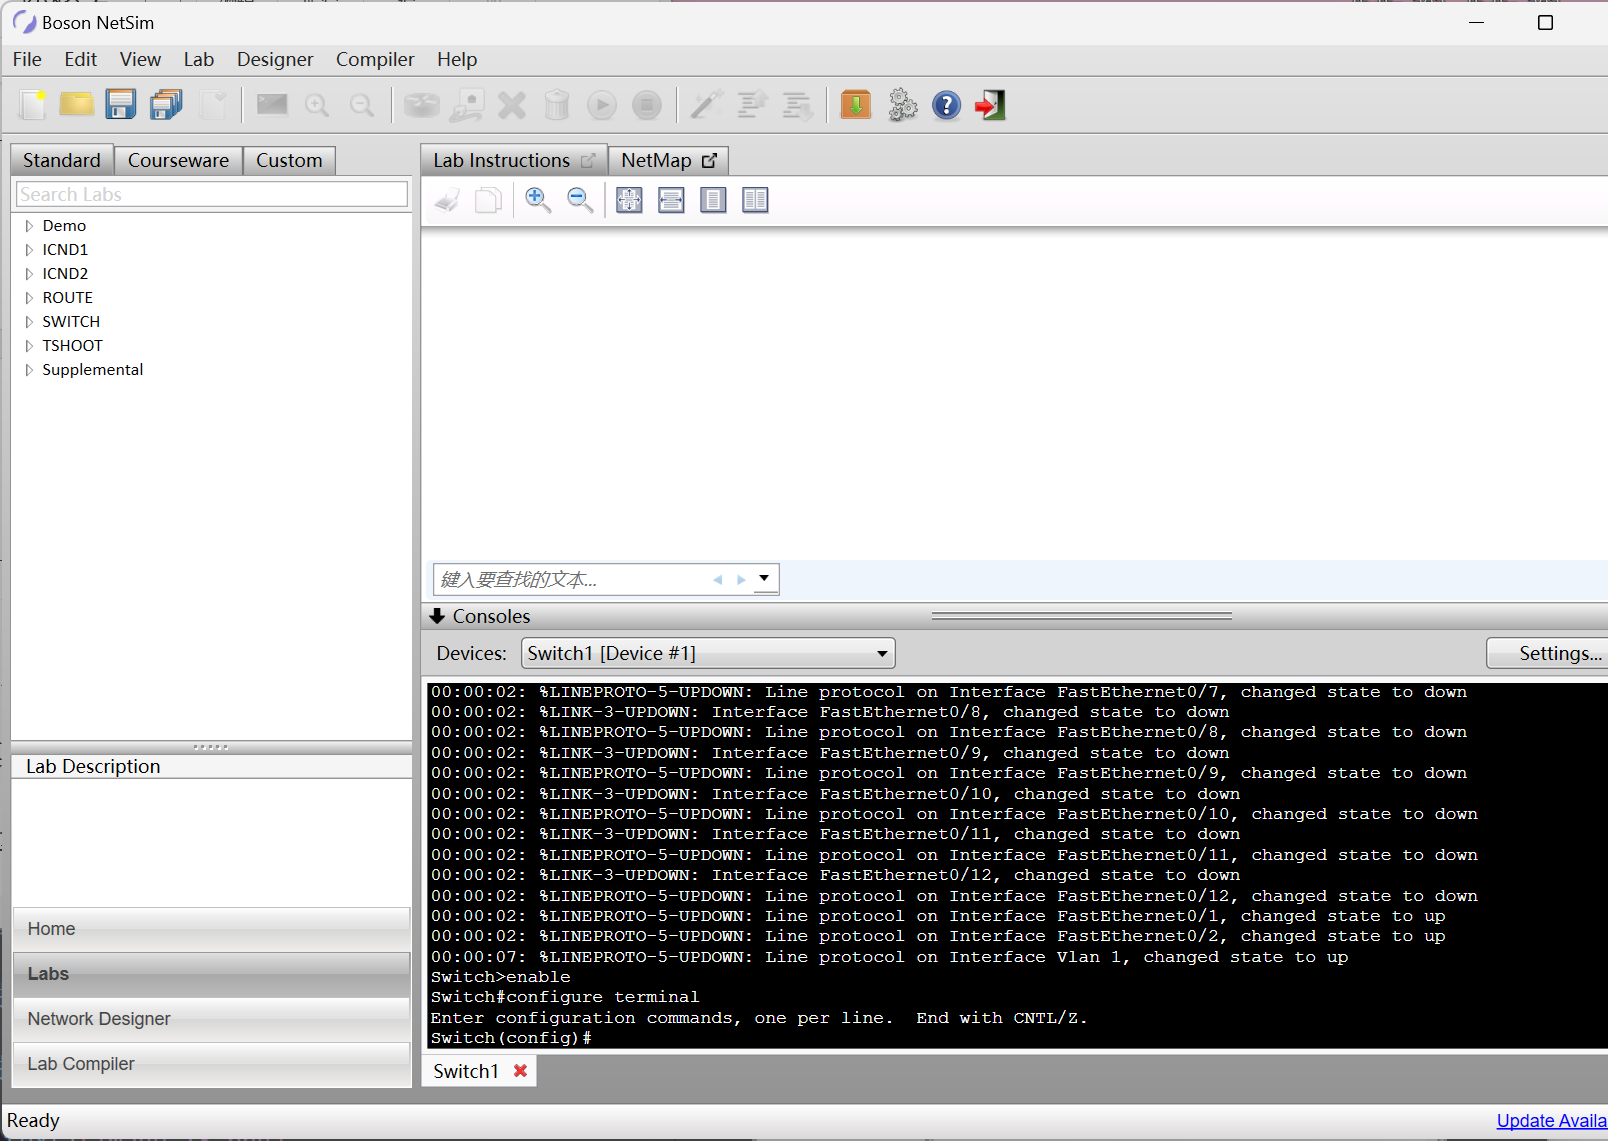1608x1141 pixels.
Task: Zoom out on the lab instructions
Action: [x=580, y=200]
